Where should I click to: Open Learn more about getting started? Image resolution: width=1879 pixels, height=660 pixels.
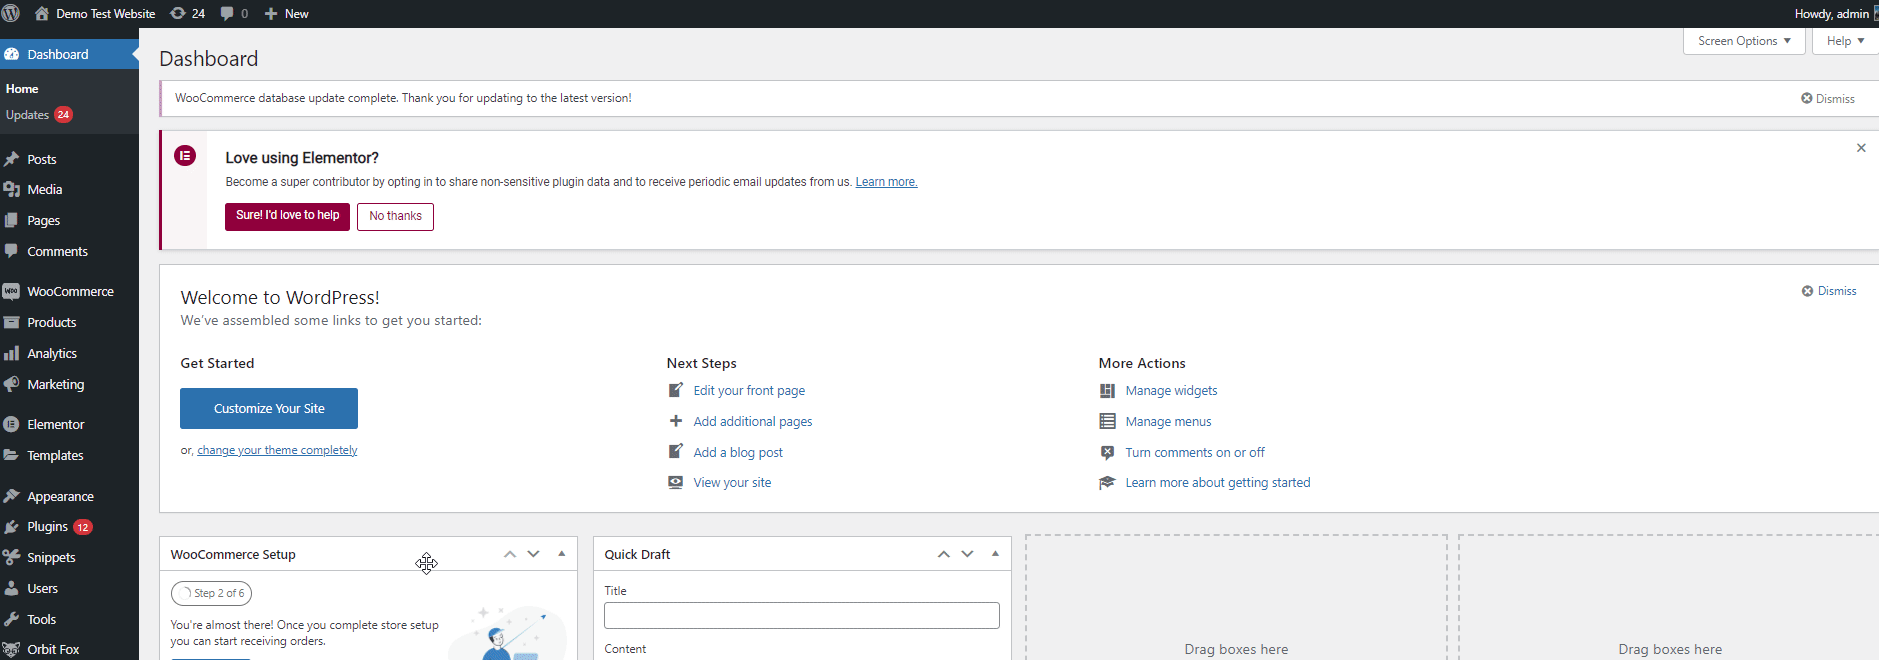[x=1218, y=483]
